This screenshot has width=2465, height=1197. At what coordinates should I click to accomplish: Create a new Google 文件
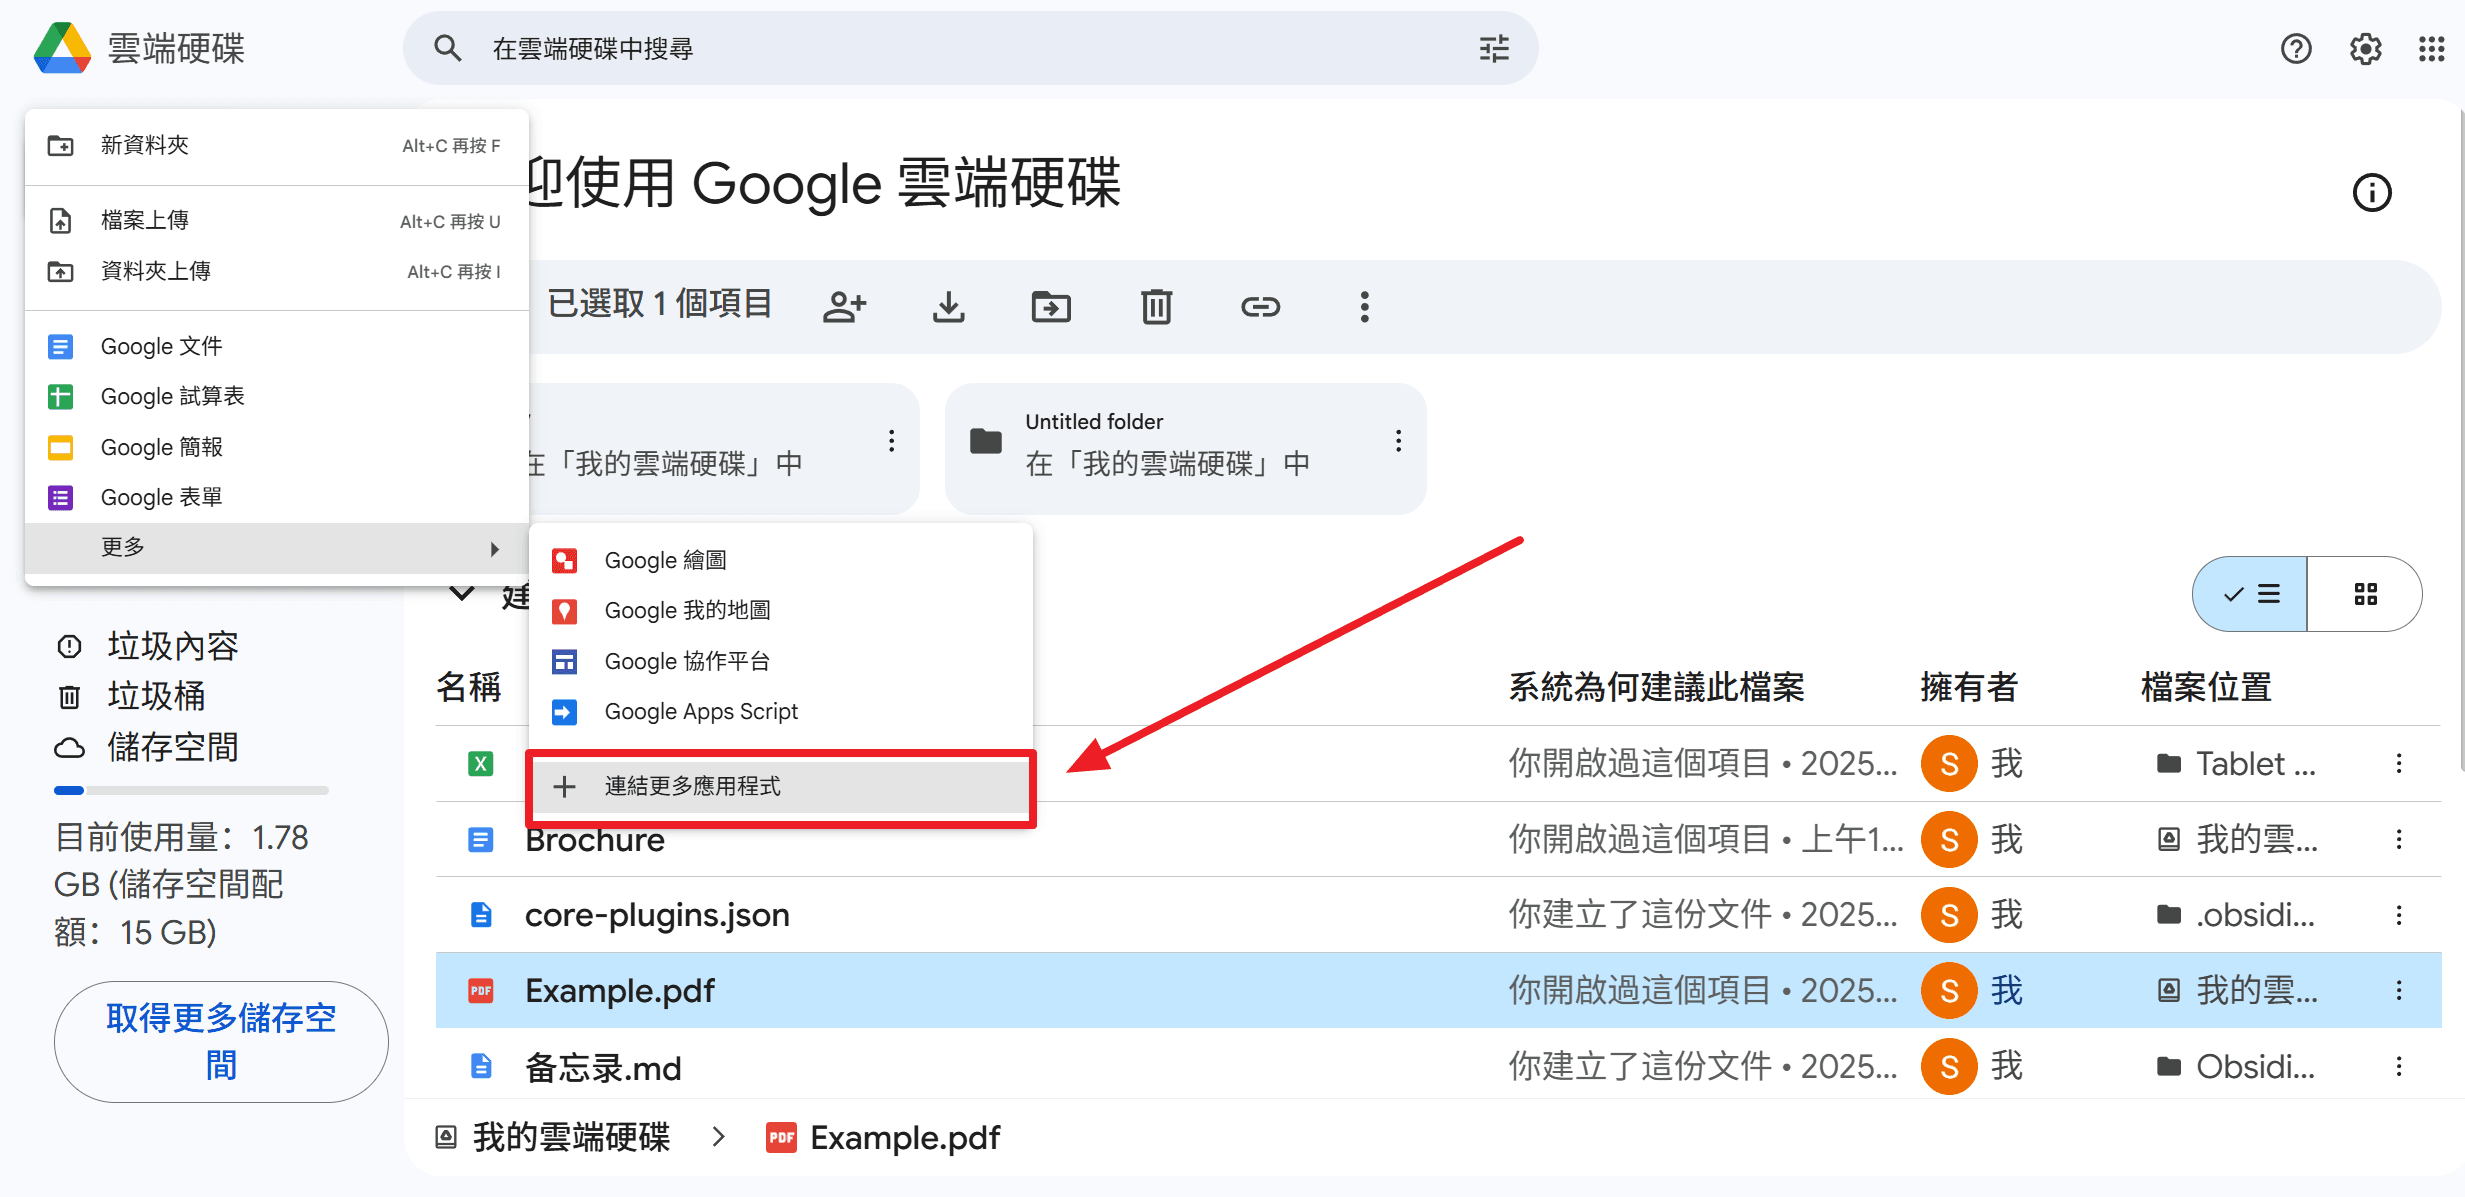coord(276,346)
